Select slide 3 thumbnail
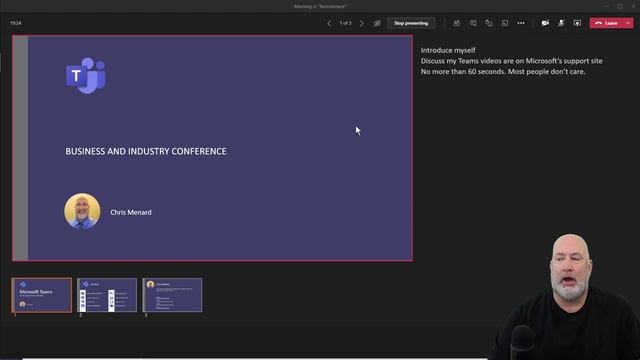This screenshot has width=640, height=360. click(172, 295)
